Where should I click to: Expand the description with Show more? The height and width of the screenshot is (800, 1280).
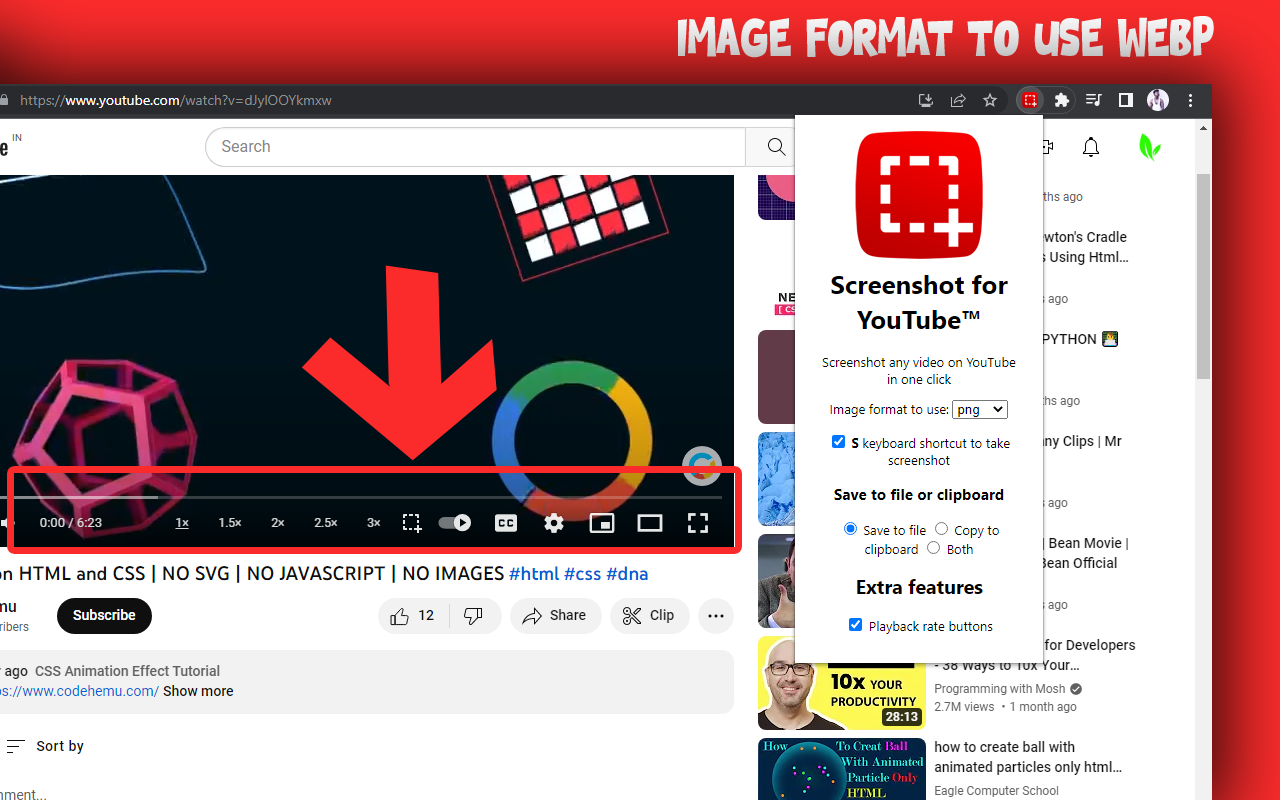point(197,691)
